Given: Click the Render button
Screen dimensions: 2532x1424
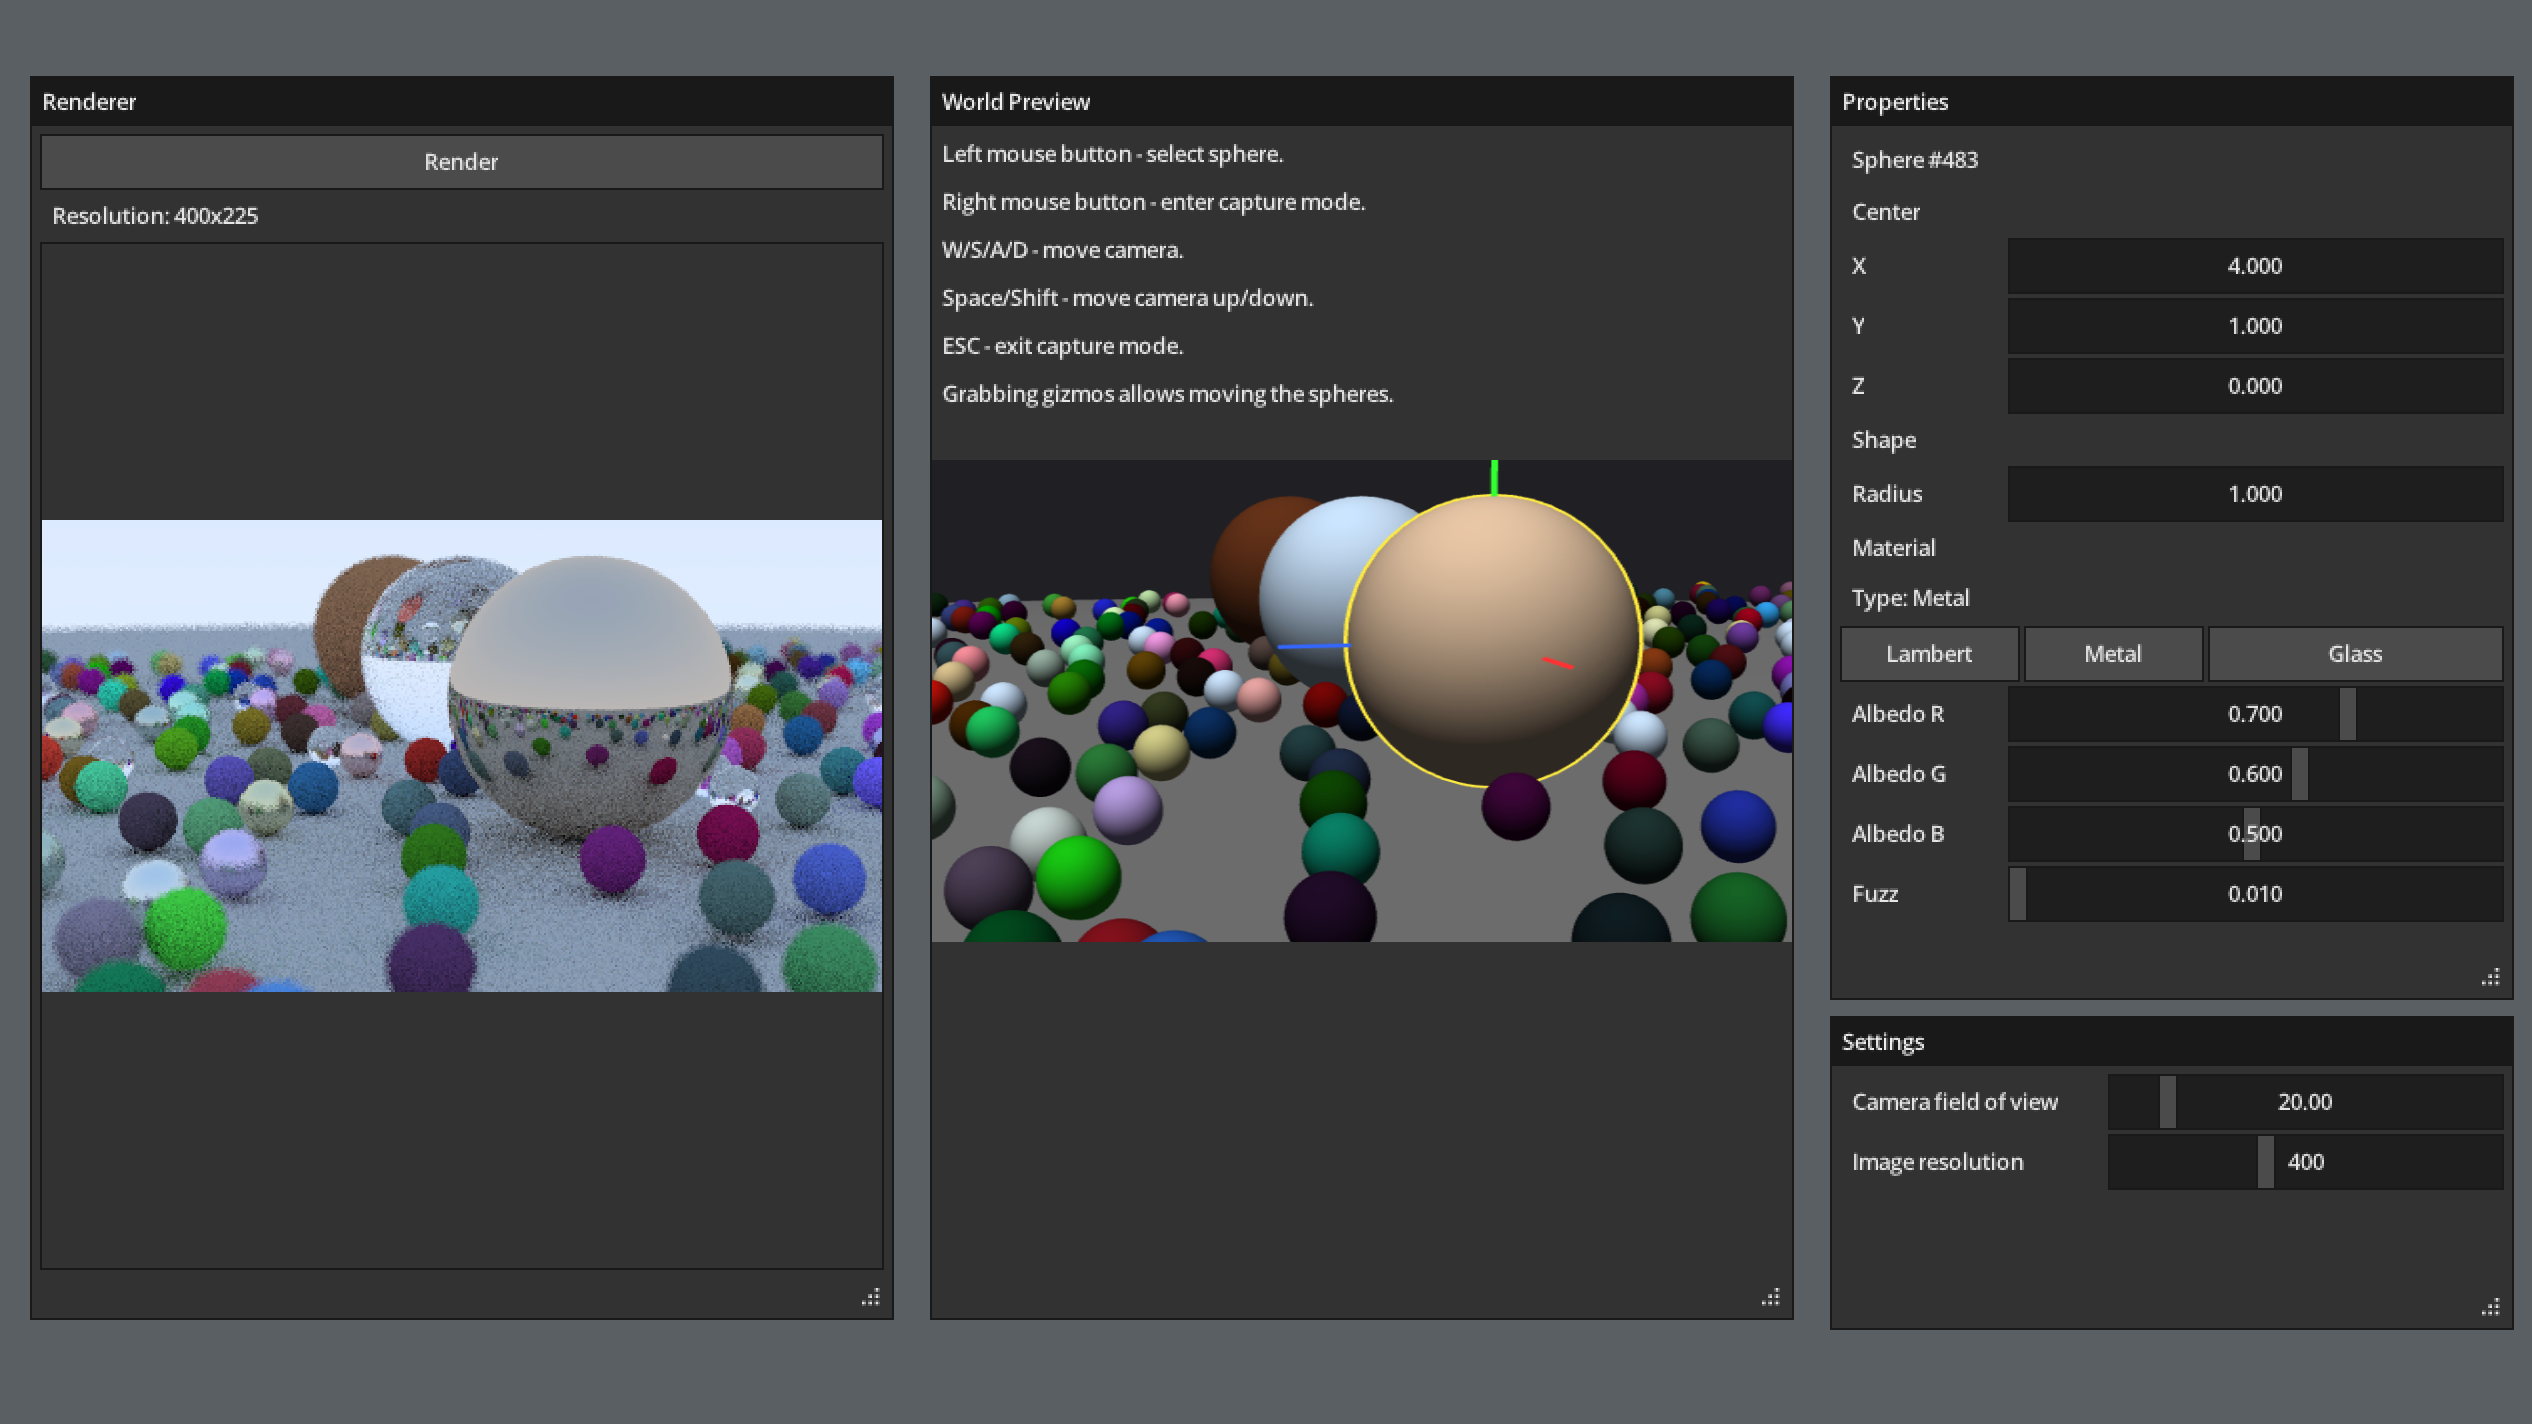Looking at the screenshot, I should (461, 162).
